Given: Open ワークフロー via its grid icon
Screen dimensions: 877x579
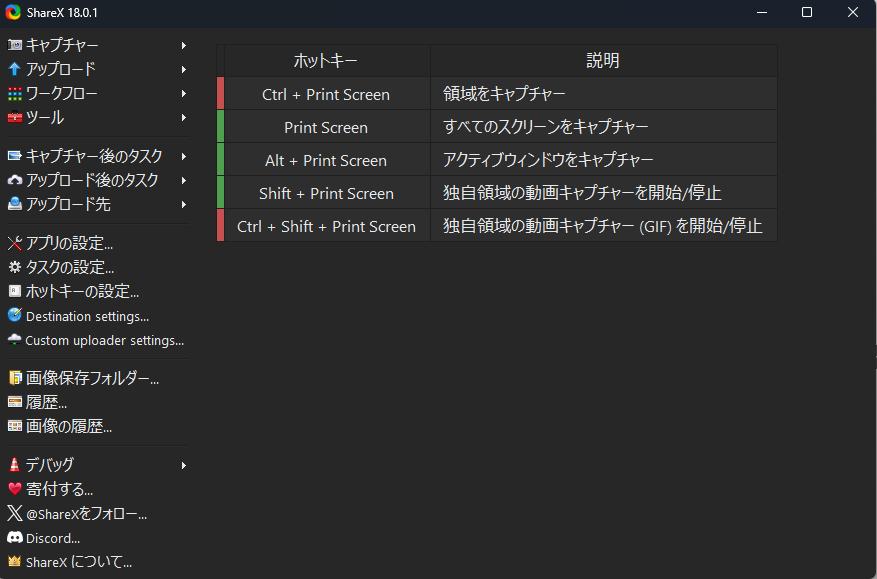Looking at the screenshot, I should point(14,93).
